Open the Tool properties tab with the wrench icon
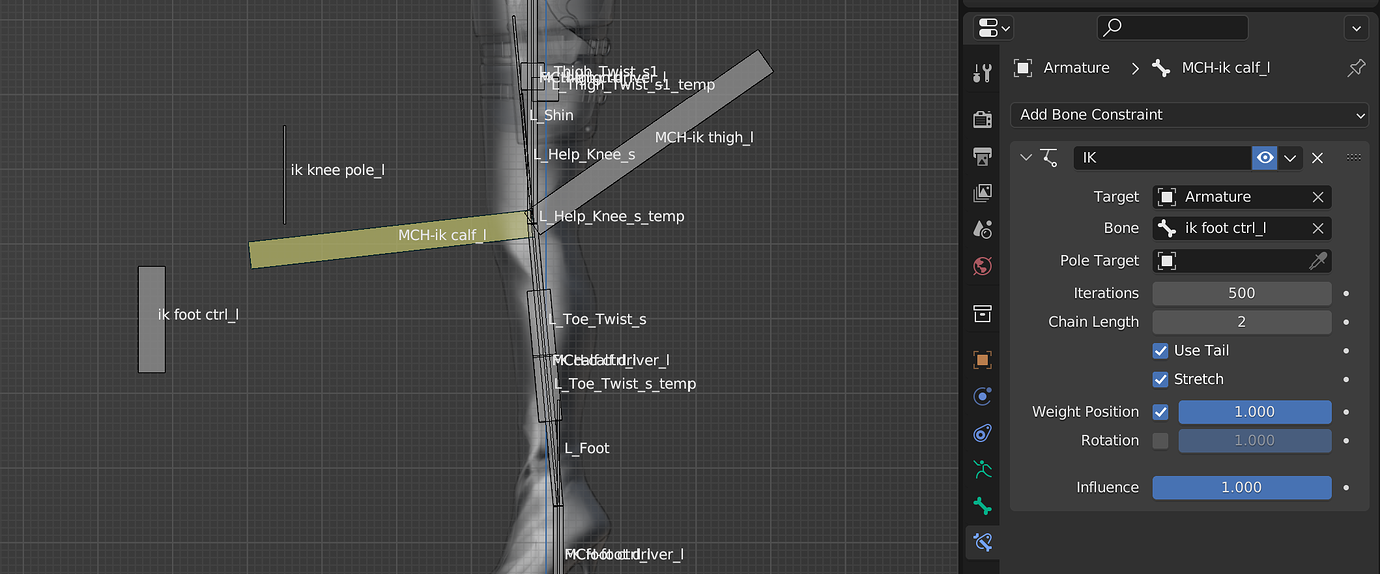 982,72
